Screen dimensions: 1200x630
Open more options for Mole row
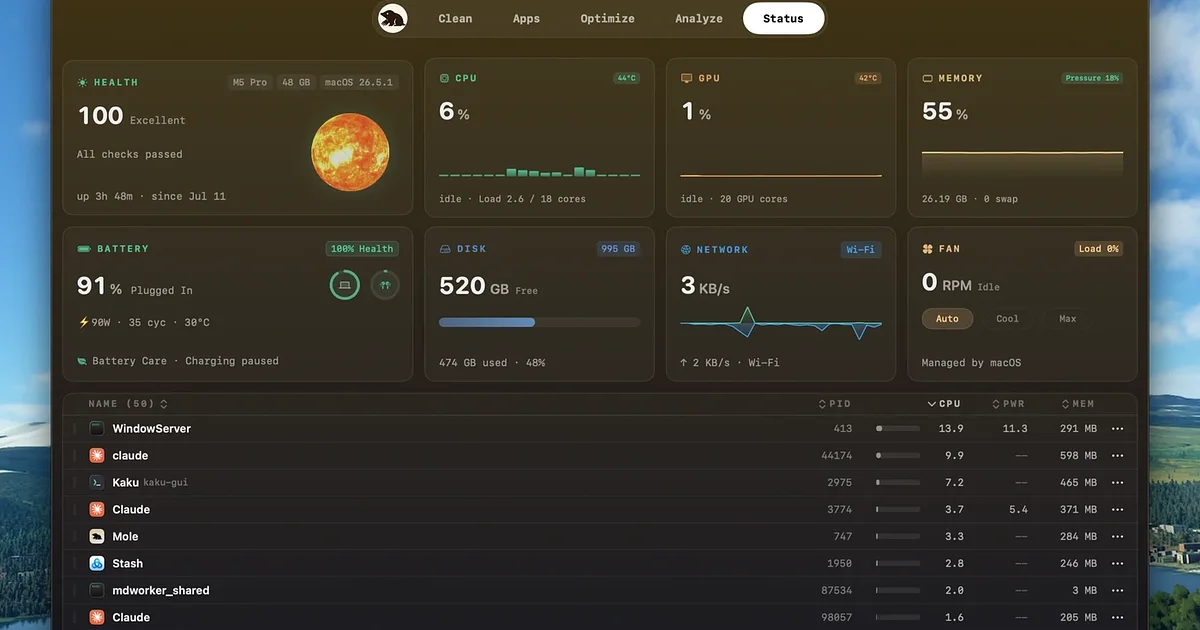(x=1117, y=537)
